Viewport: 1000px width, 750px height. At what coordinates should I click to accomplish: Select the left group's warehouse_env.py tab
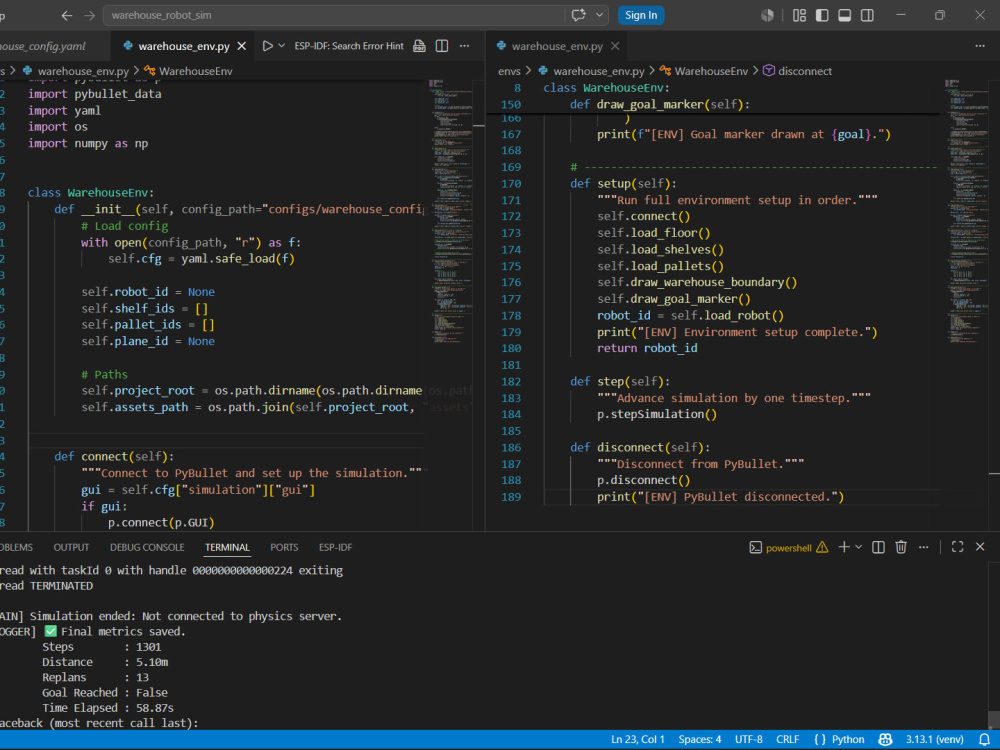coord(184,46)
